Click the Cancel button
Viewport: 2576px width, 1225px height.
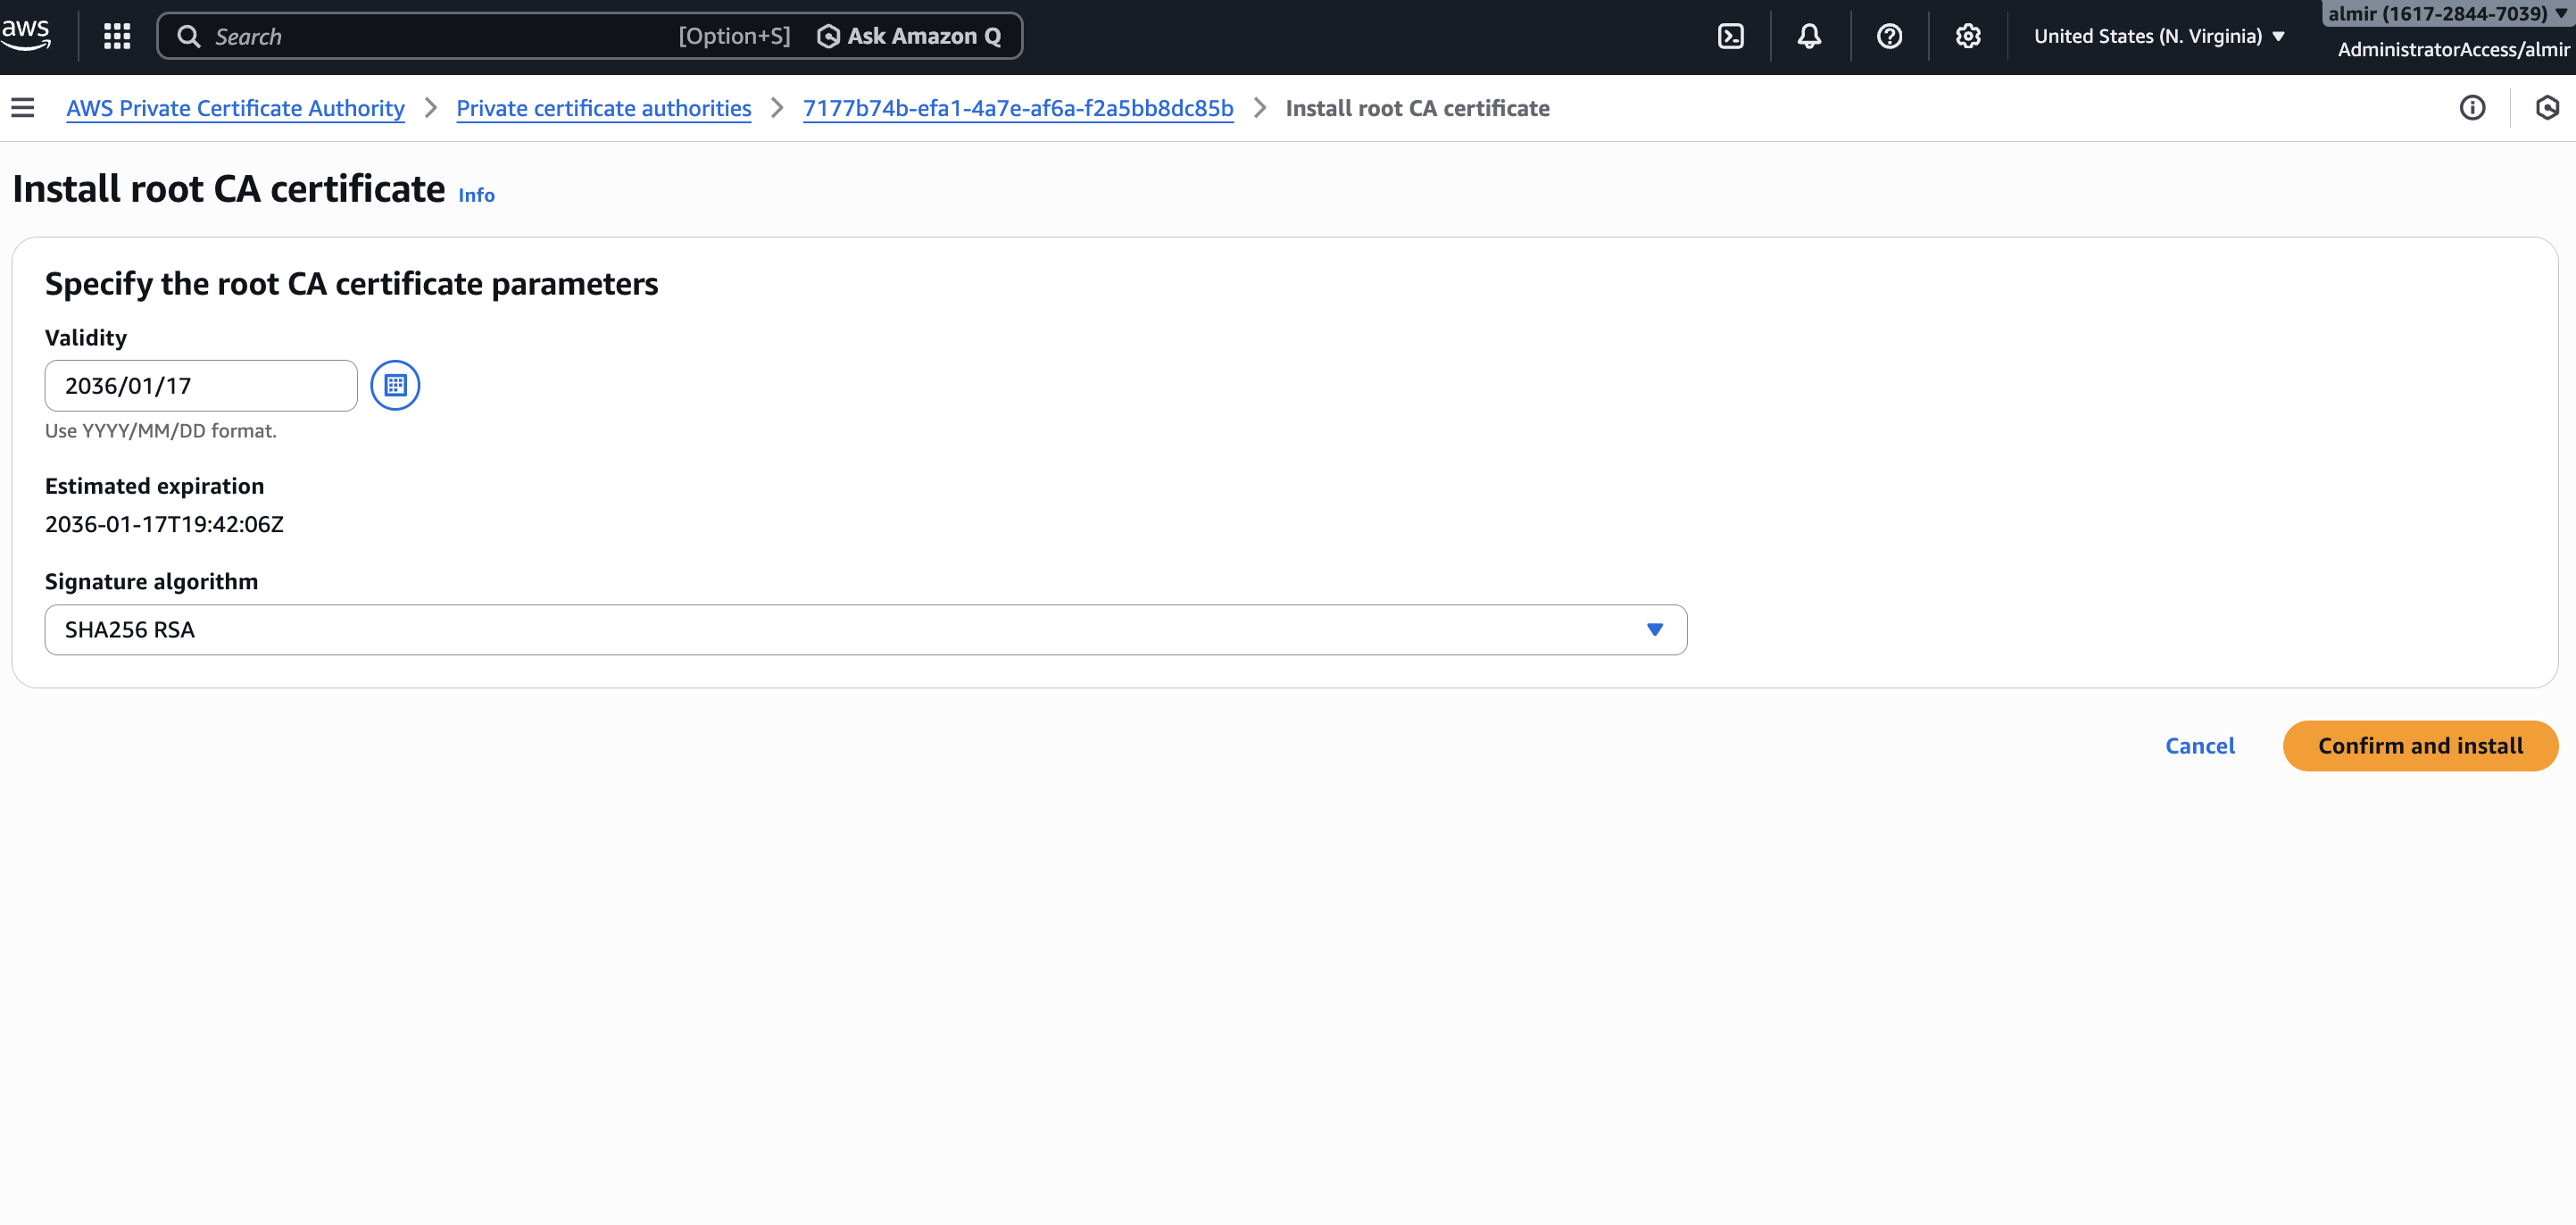pyautogui.click(x=2199, y=745)
